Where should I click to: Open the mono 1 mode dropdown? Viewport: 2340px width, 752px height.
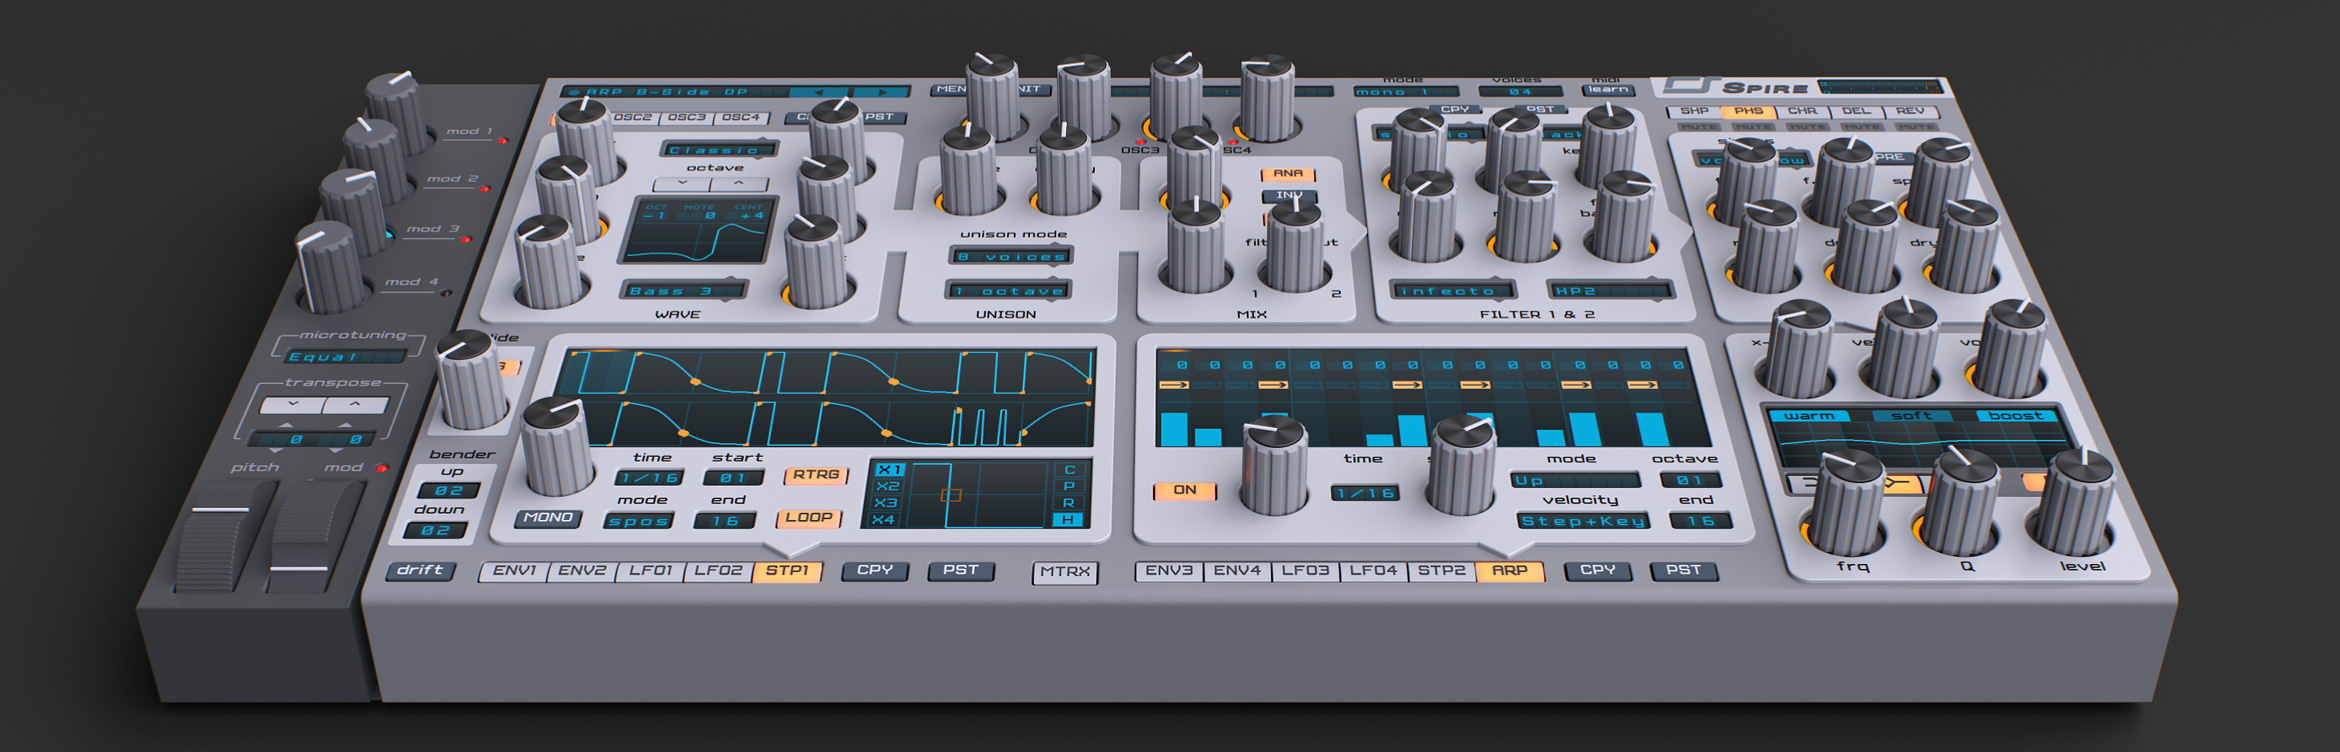1405,92
